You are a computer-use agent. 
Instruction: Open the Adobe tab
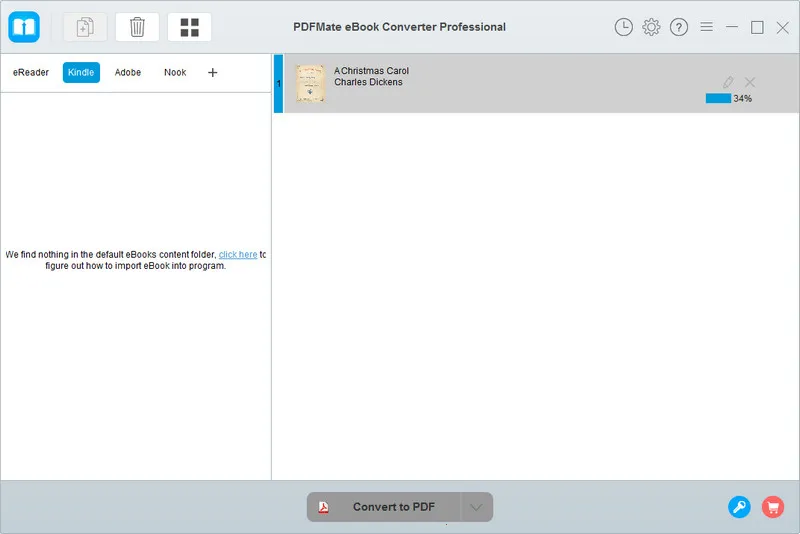coord(128,72)
